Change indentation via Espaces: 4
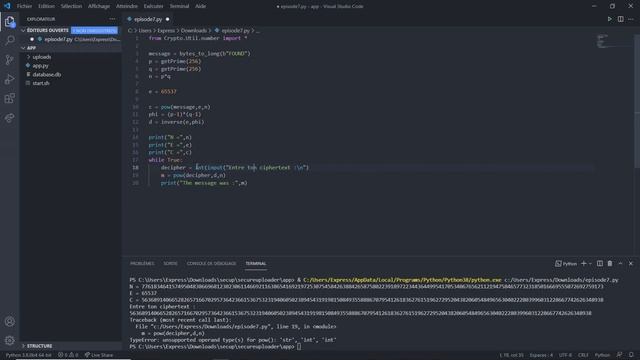Screen dimensions: 640x360 point(541,355)
